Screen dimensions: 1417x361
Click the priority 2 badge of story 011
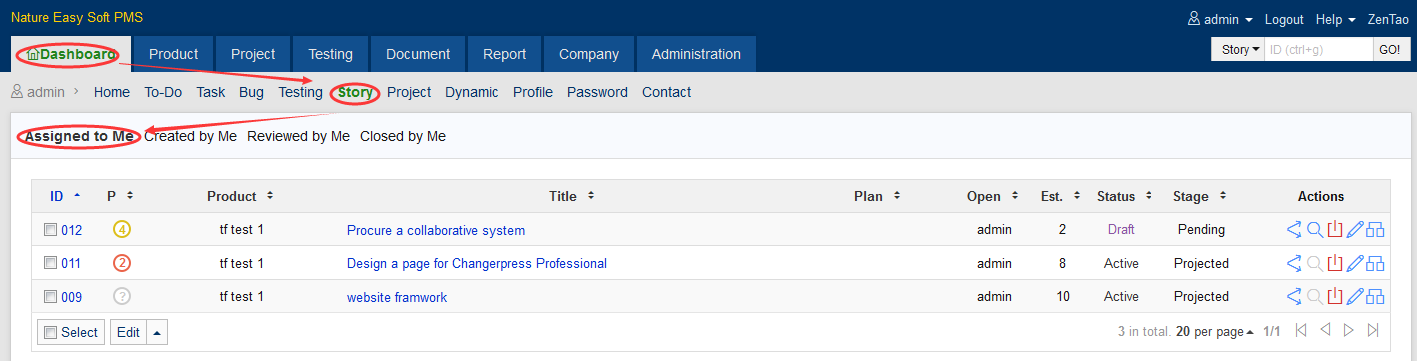click(x=122, y=264)
